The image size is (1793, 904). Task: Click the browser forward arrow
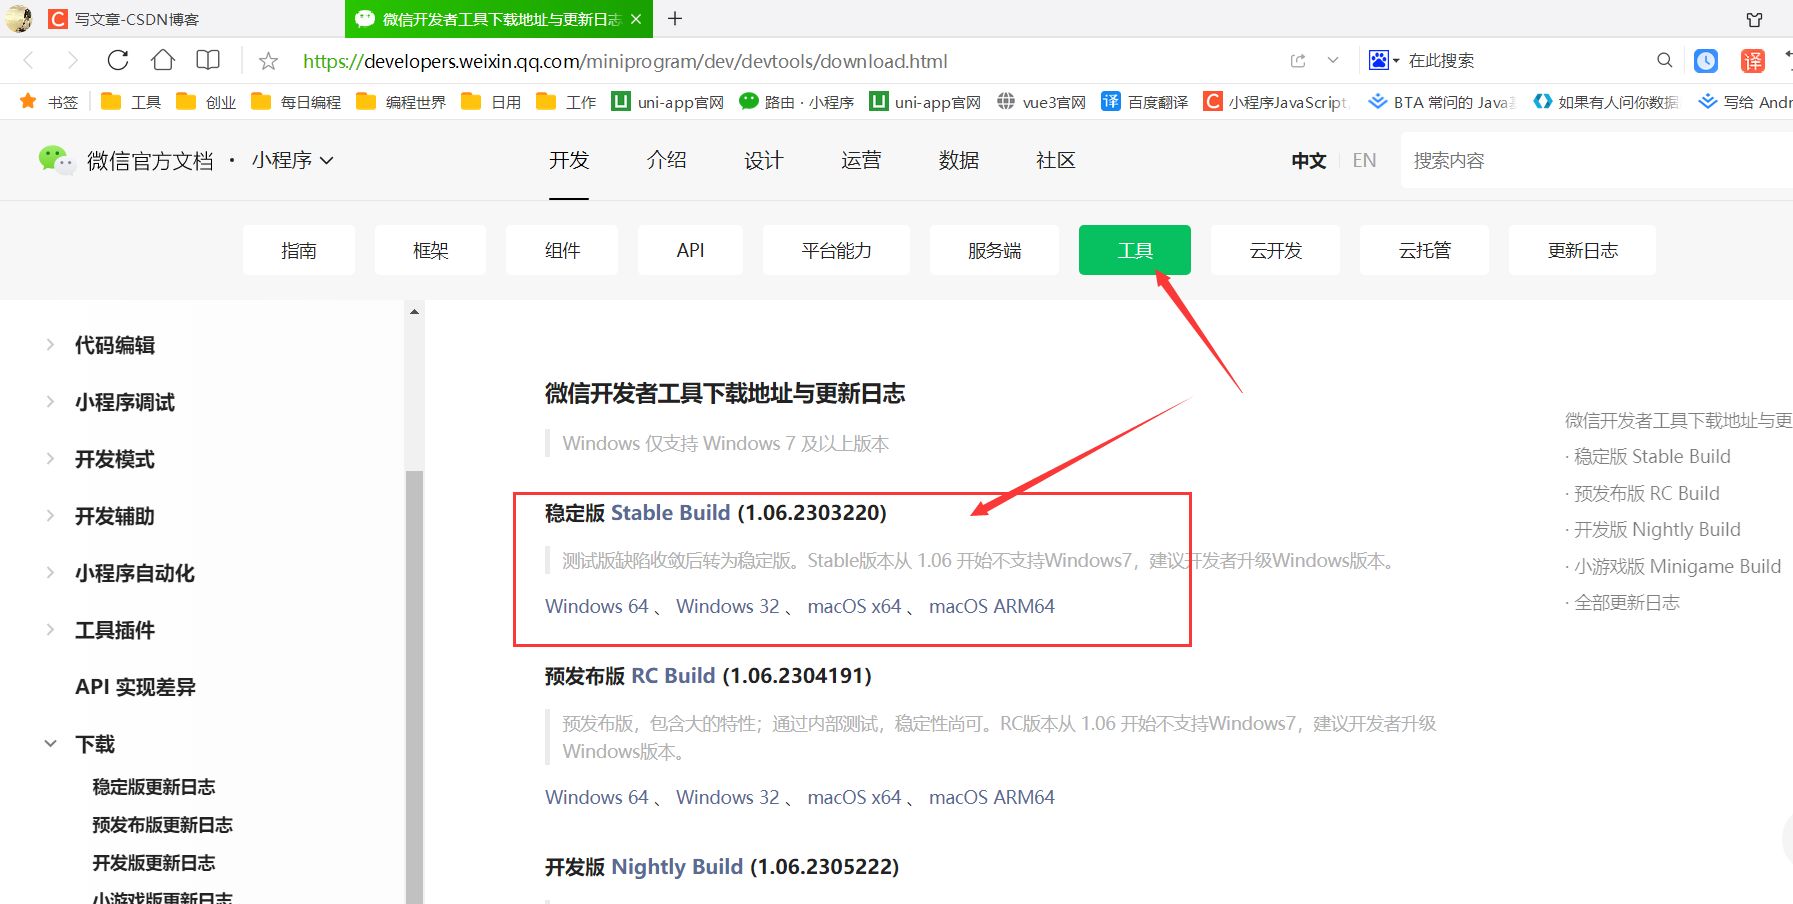[x=72, y=61]
